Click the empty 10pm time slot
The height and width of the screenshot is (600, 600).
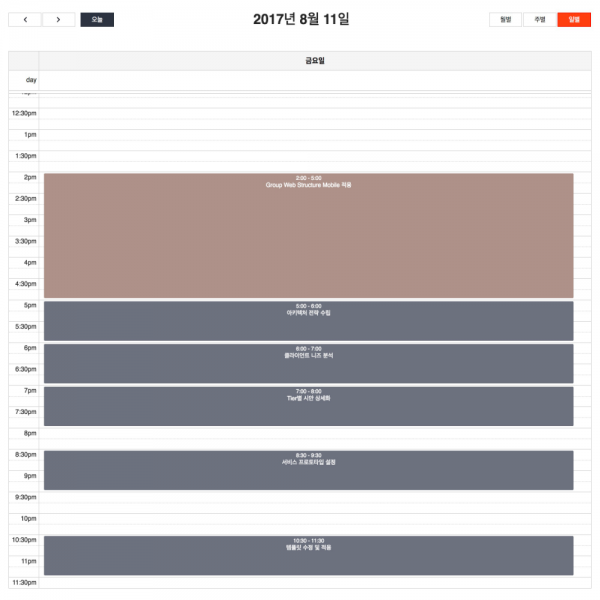[308, 519]
